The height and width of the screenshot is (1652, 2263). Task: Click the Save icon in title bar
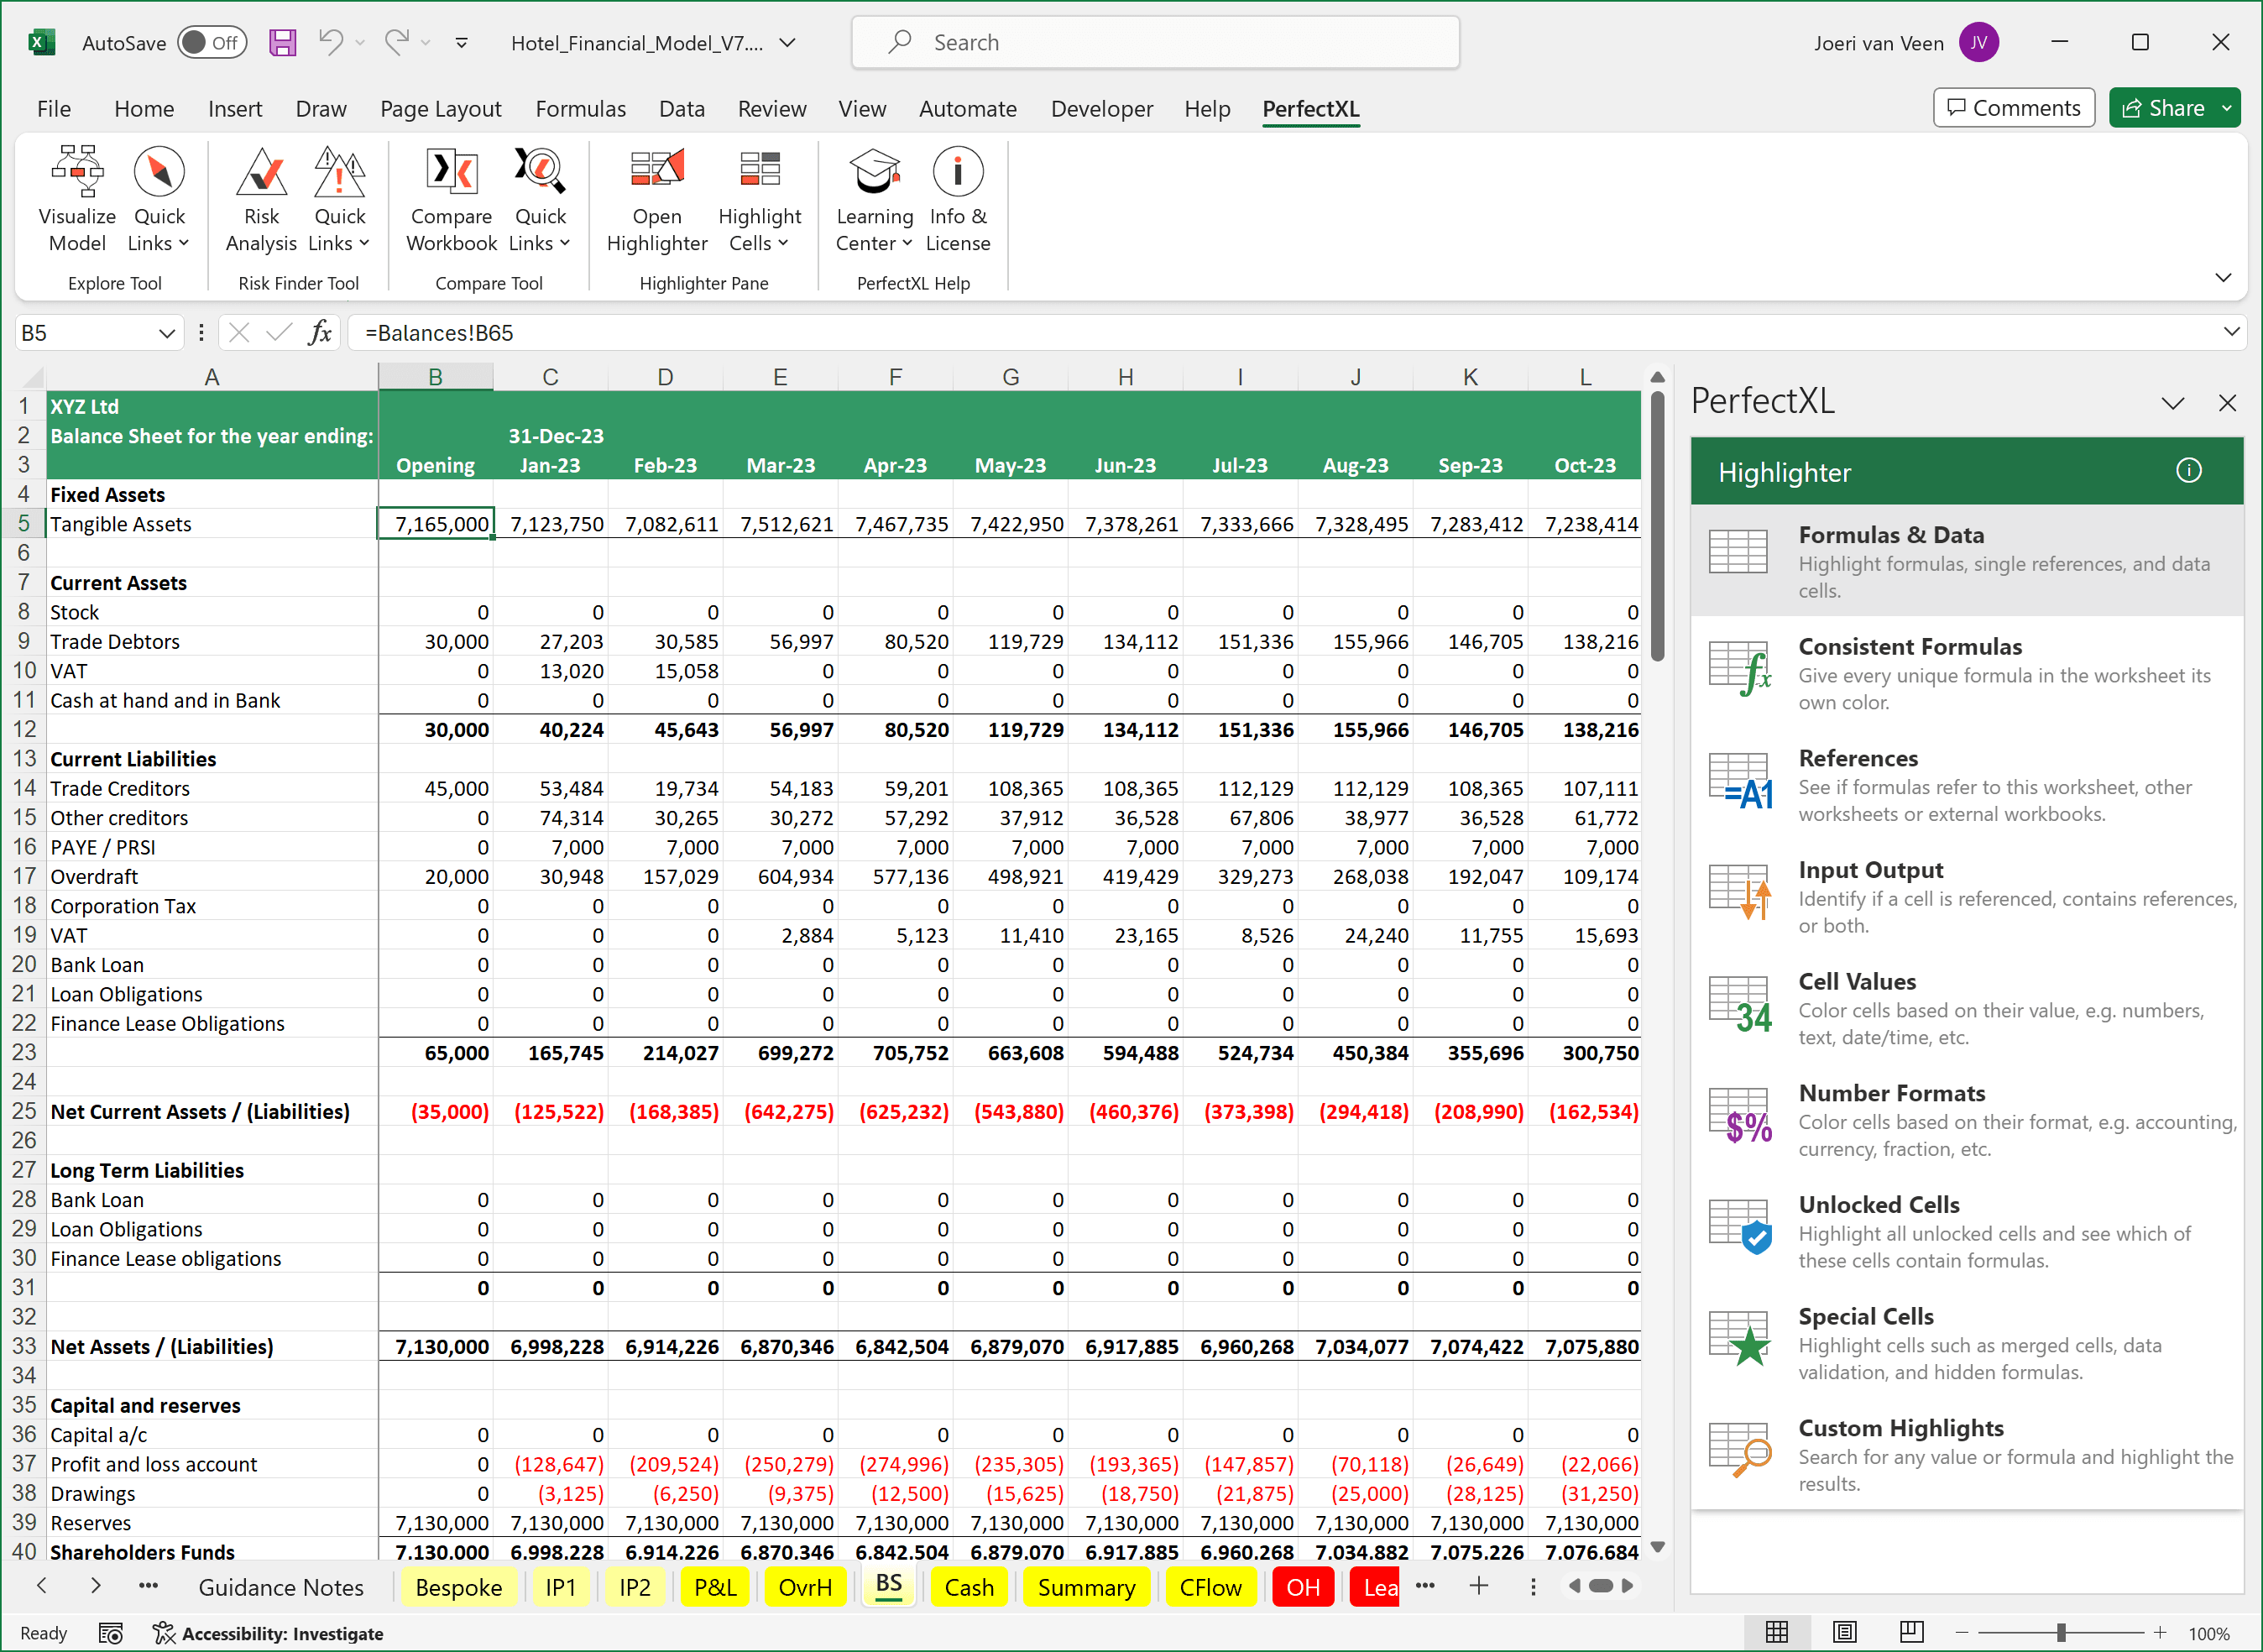pos(283,43)
